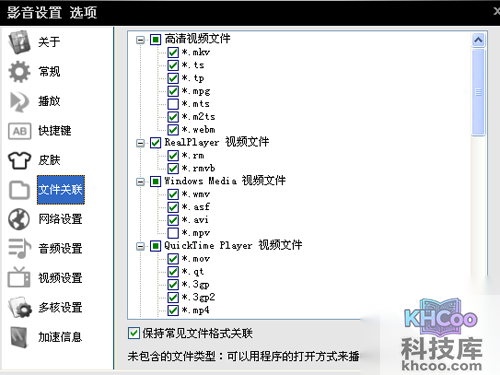Image resolution: width=500 pixels, height=375 pixels.
Task: Click the globe icon for 网络设置
Action: click(19, 219)
